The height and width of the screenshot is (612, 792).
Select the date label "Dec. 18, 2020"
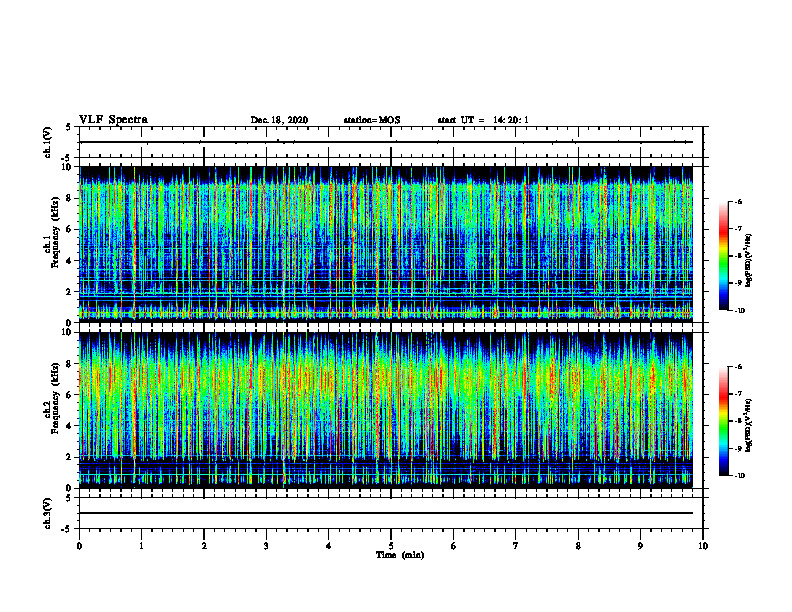(x=279, y=120)
